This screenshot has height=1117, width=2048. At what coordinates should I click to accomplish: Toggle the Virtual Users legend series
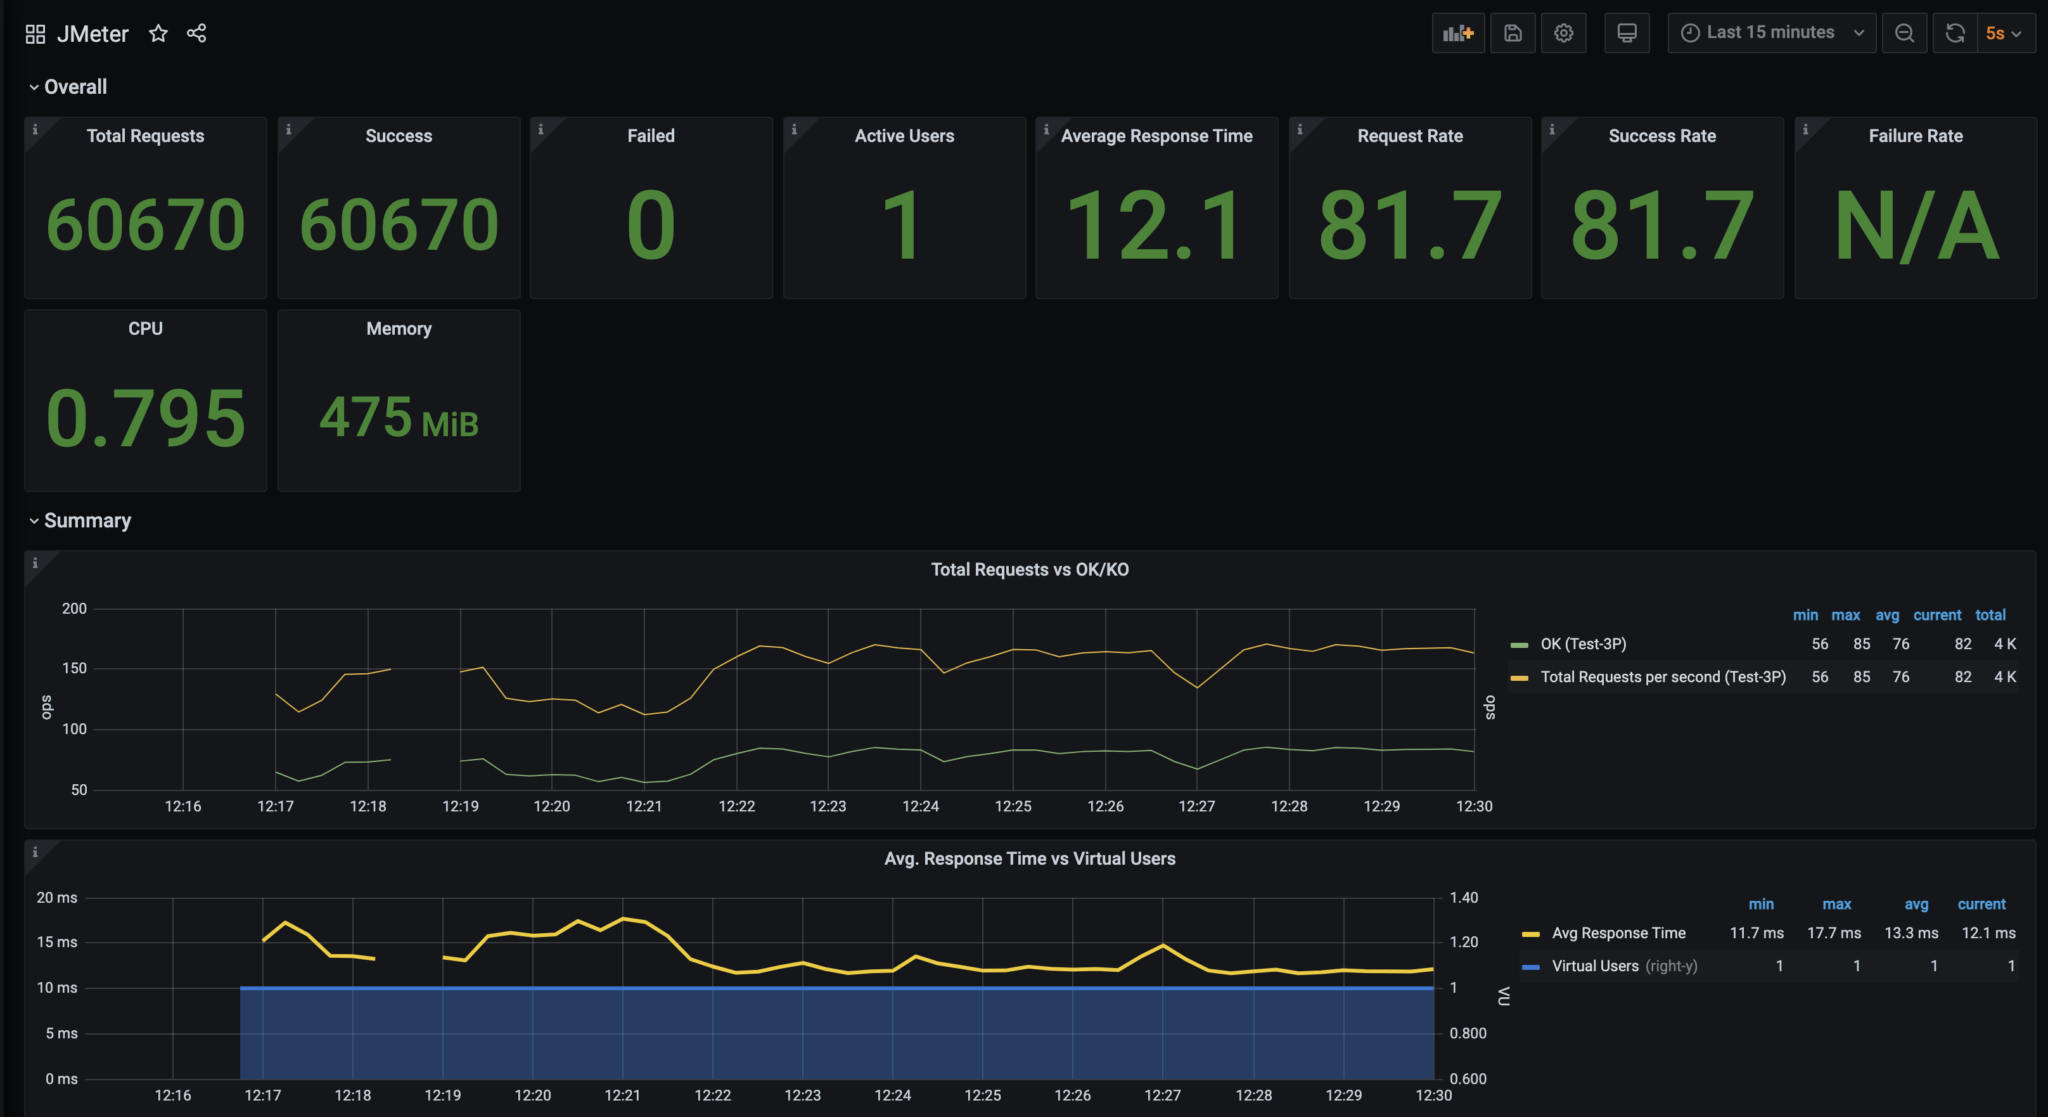point(1594,966)
